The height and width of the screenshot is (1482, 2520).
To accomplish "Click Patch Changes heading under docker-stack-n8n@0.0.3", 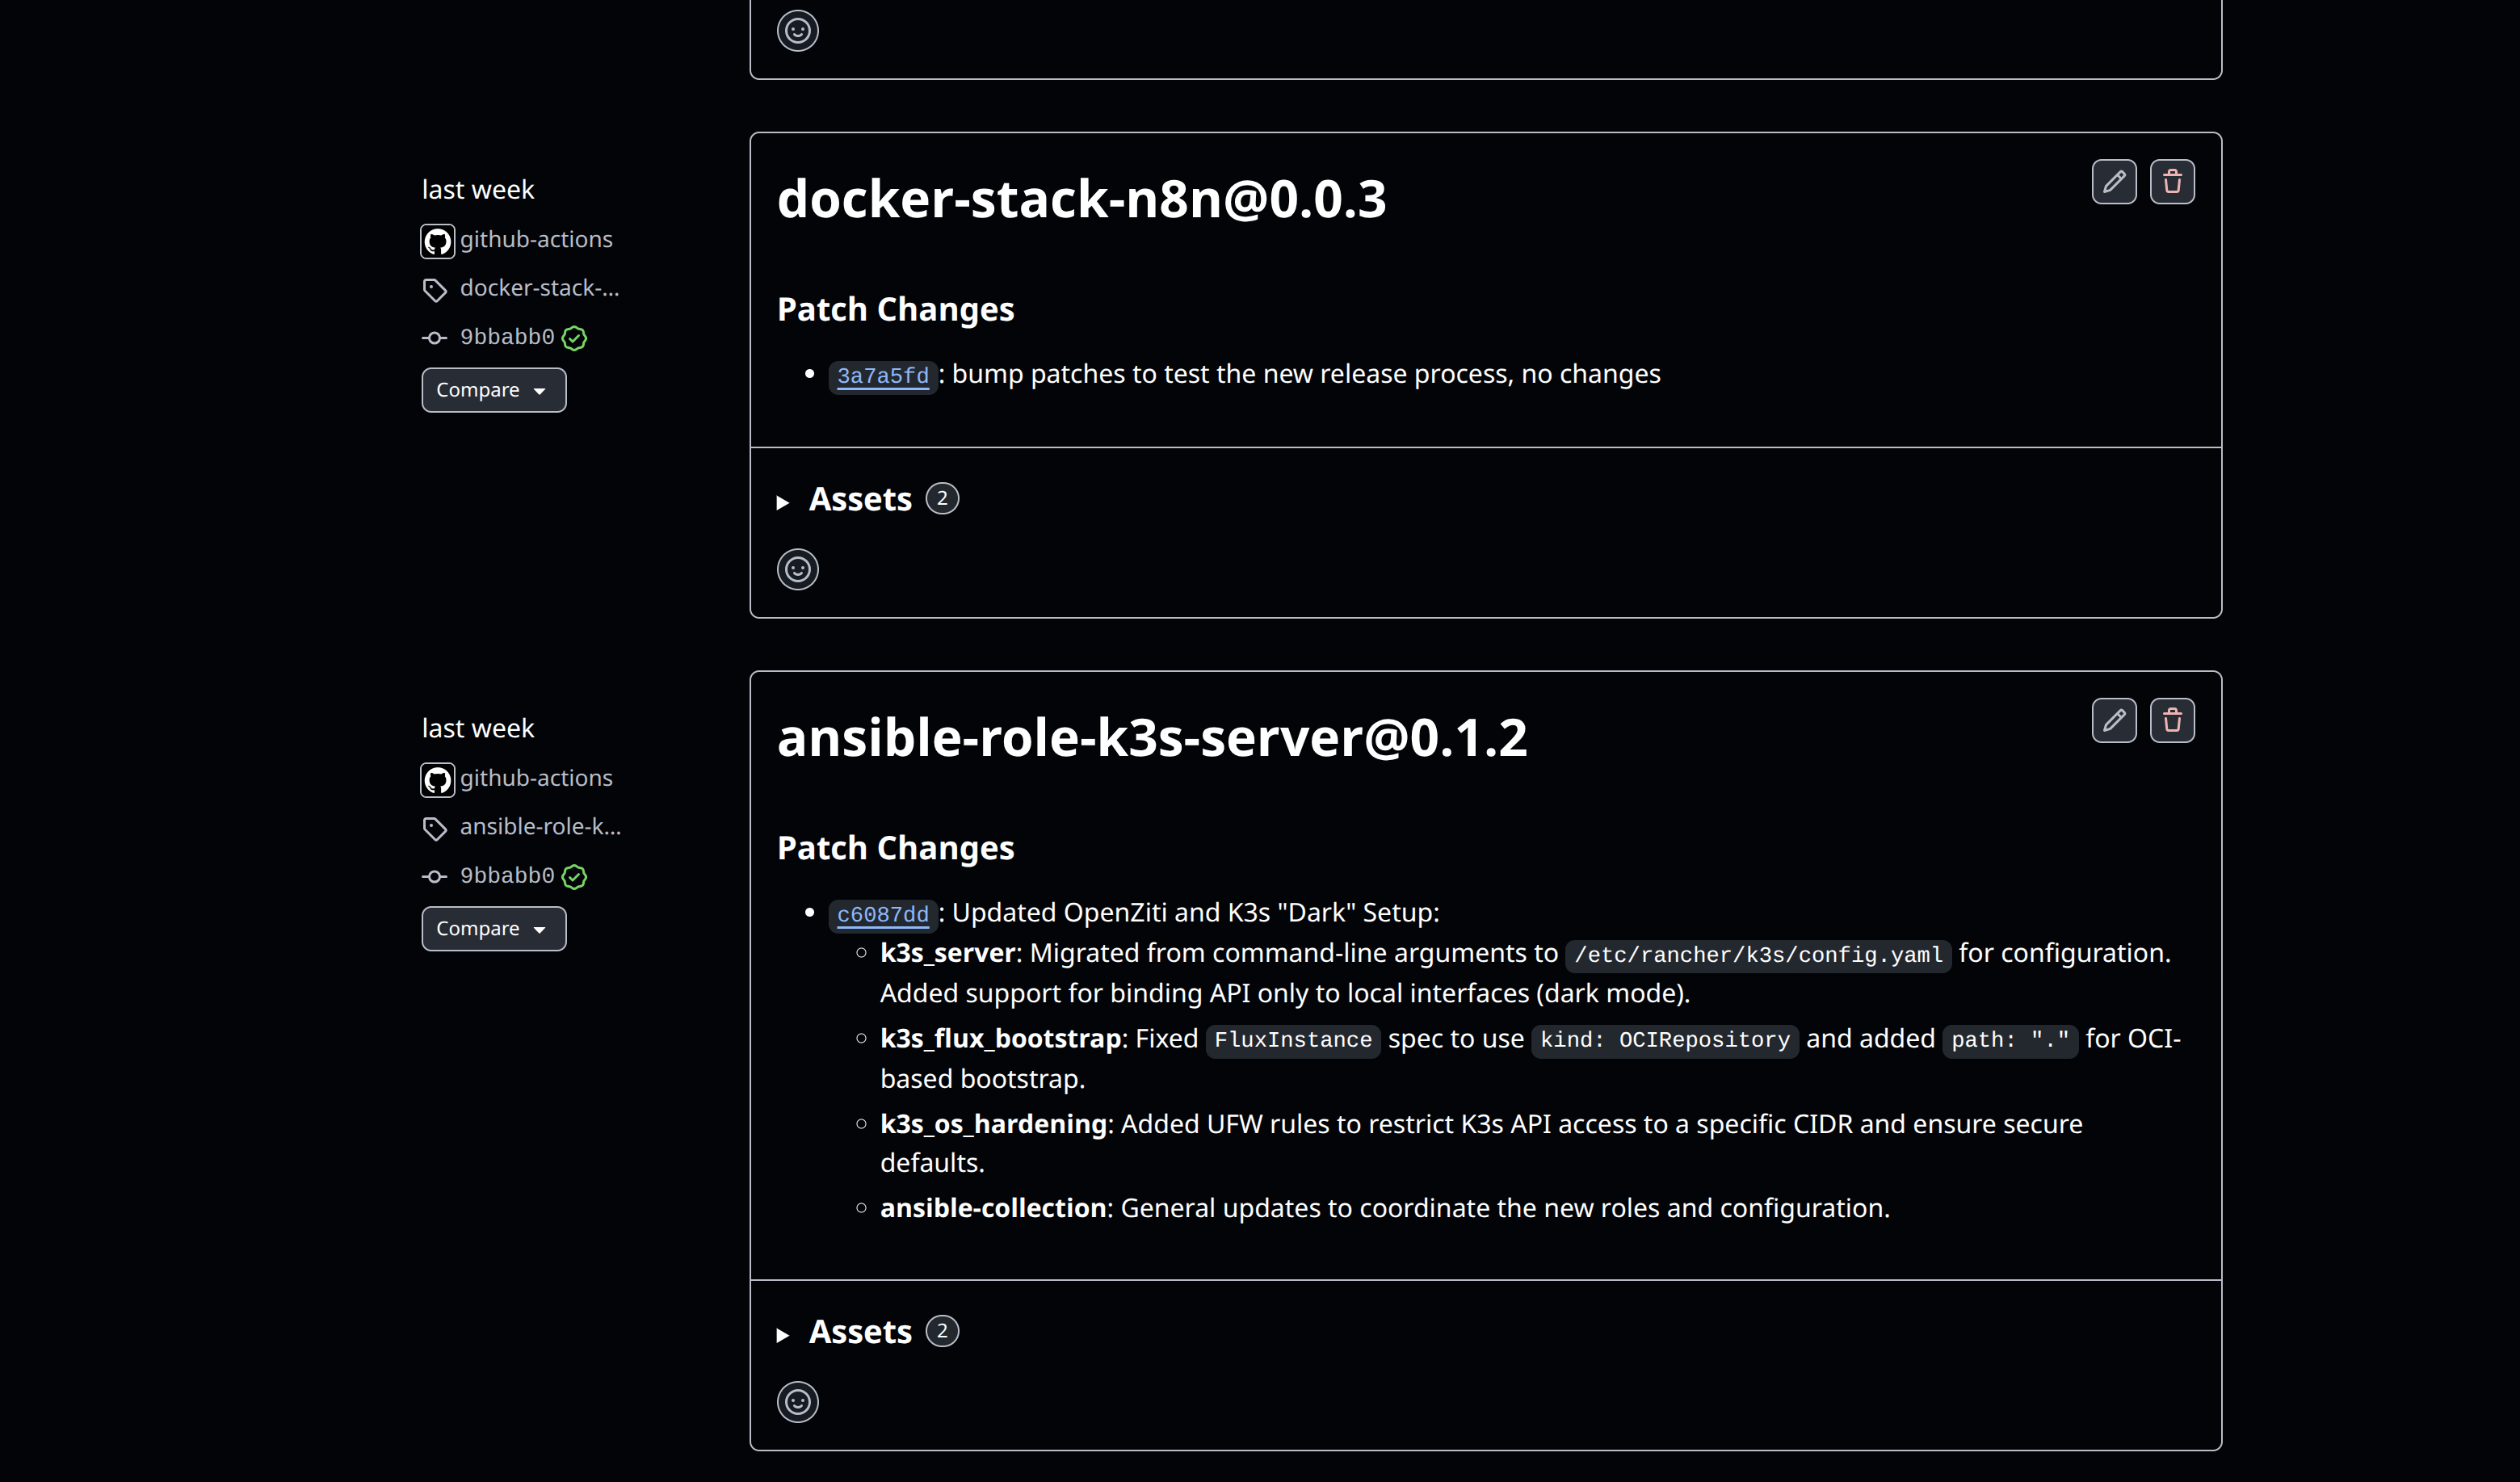I will [895, 310].
